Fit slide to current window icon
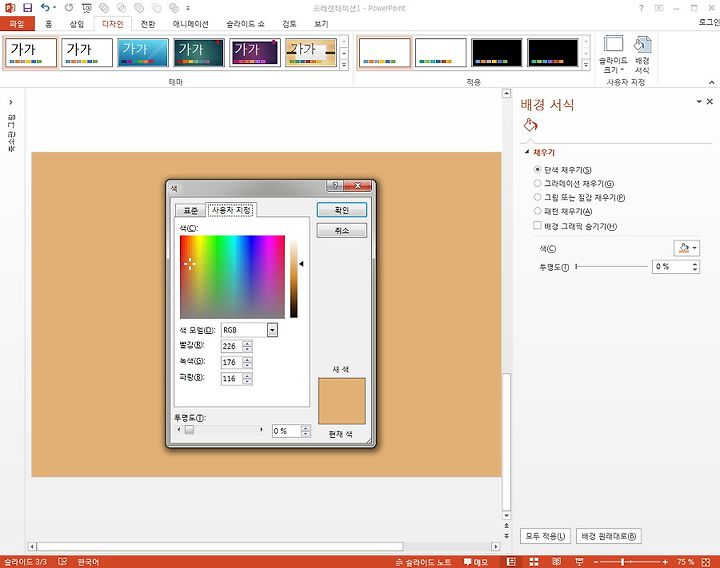 click(x=706, y=562)
